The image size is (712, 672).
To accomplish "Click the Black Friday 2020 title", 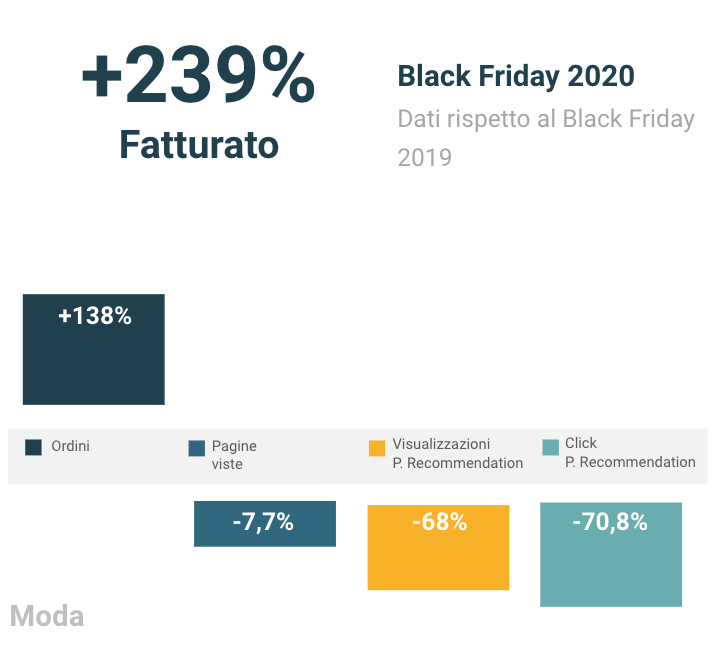I will click(x=516, y=76).
